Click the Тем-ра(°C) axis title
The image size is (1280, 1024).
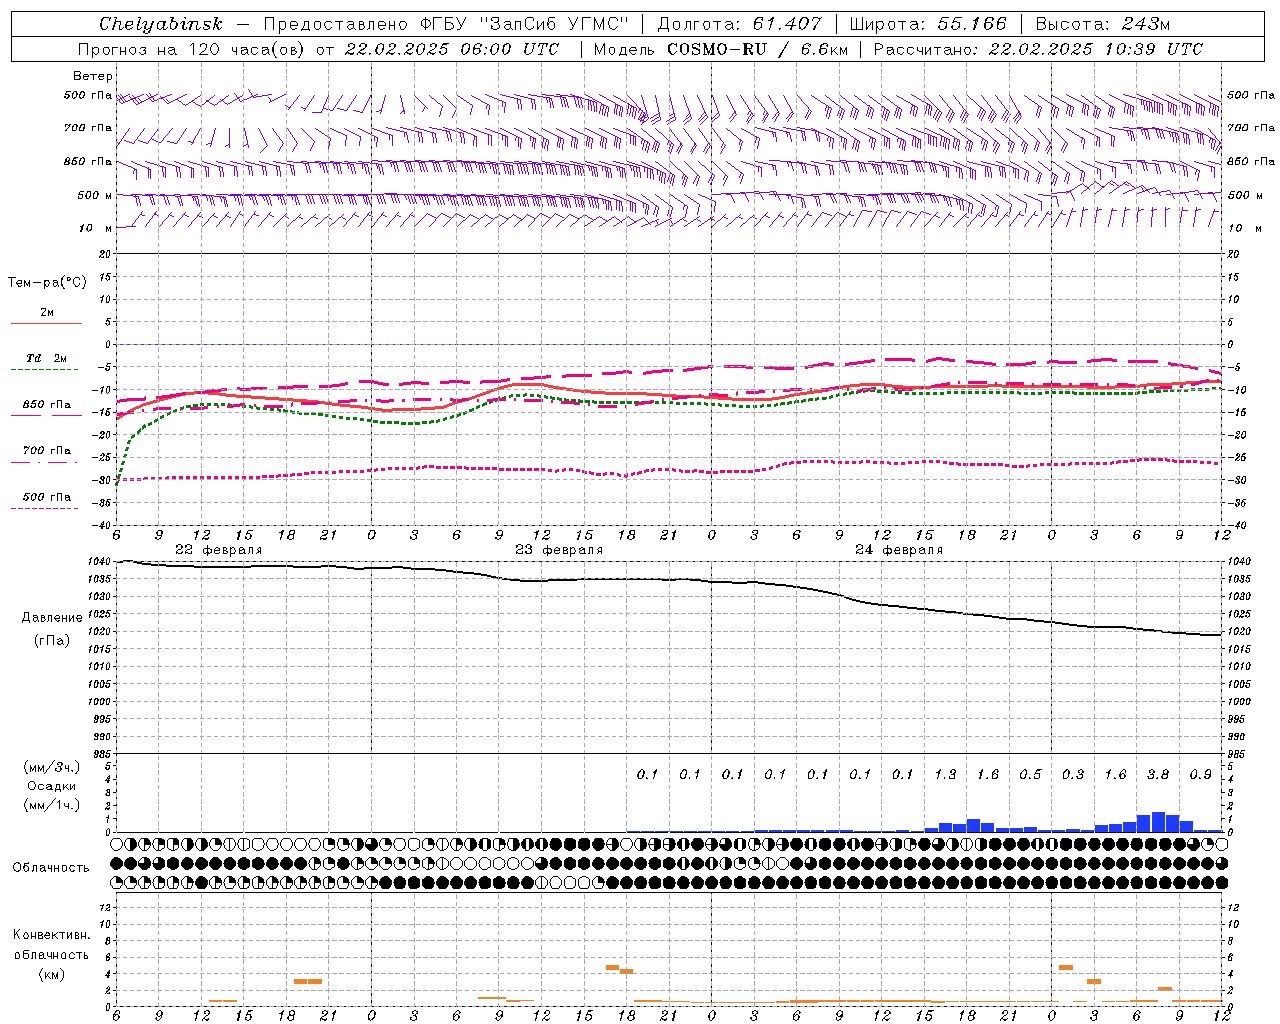[47, 283]
